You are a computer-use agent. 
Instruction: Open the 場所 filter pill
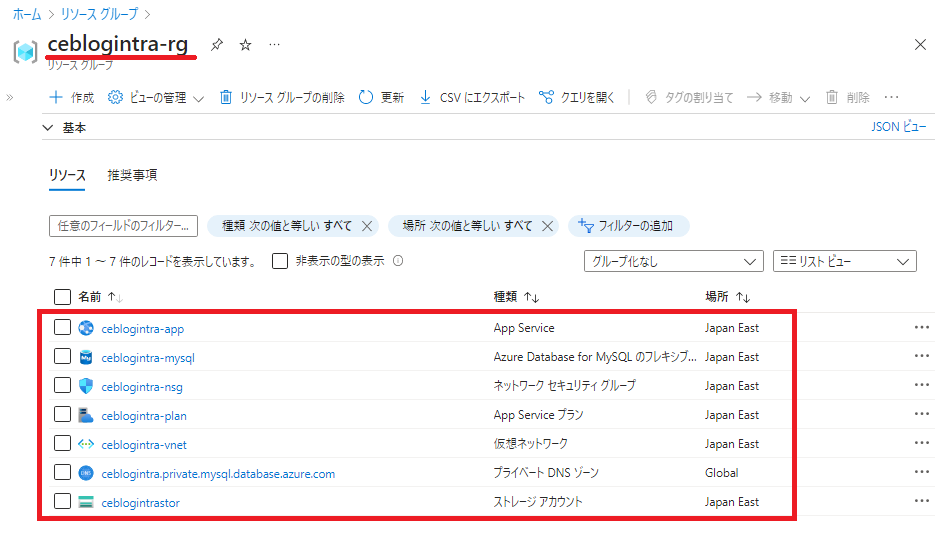467,226
